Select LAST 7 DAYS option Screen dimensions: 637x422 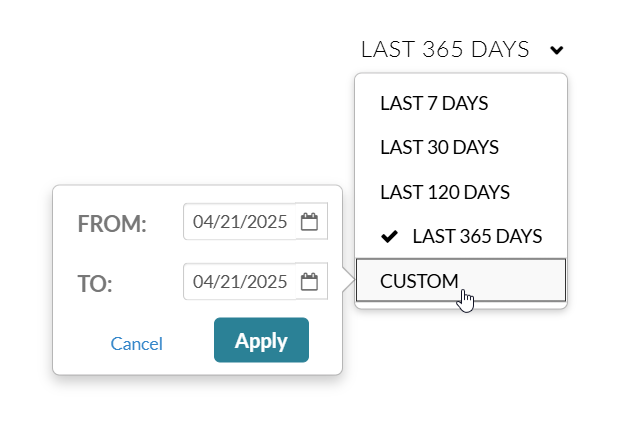(433, 103)
